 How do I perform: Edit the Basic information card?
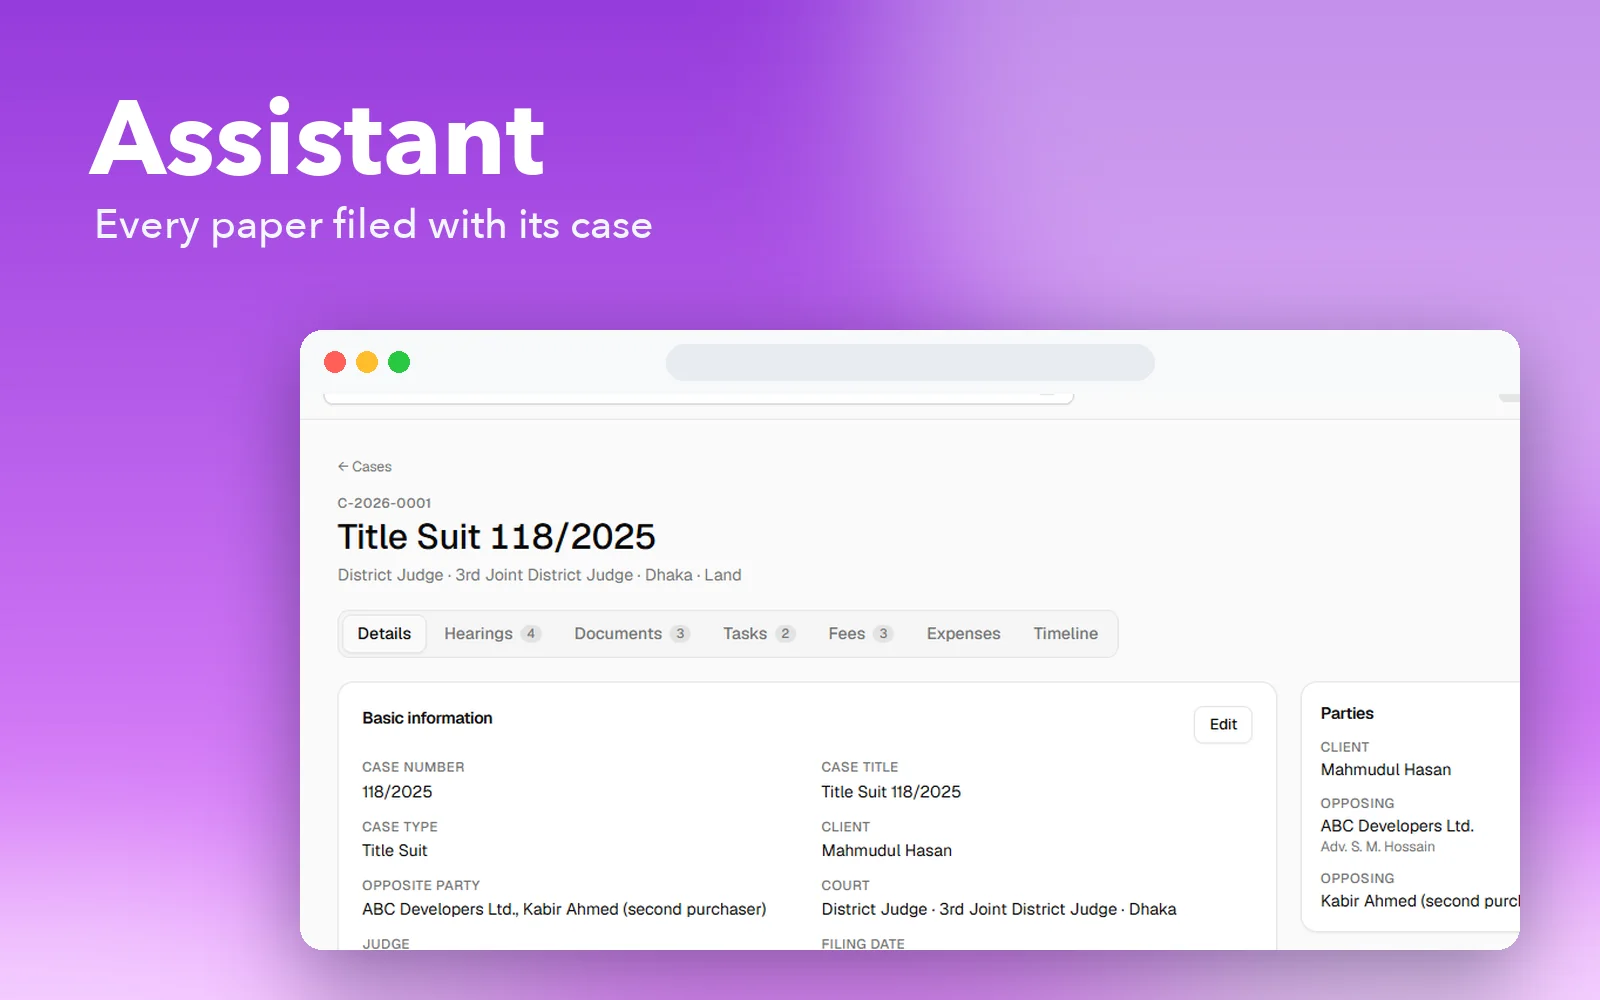click(x=1223, y=725)
